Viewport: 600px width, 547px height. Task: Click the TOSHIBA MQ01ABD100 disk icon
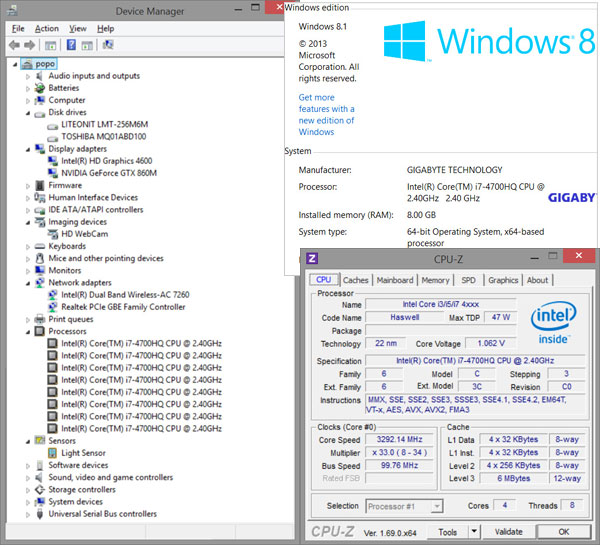tap(52, 137)
